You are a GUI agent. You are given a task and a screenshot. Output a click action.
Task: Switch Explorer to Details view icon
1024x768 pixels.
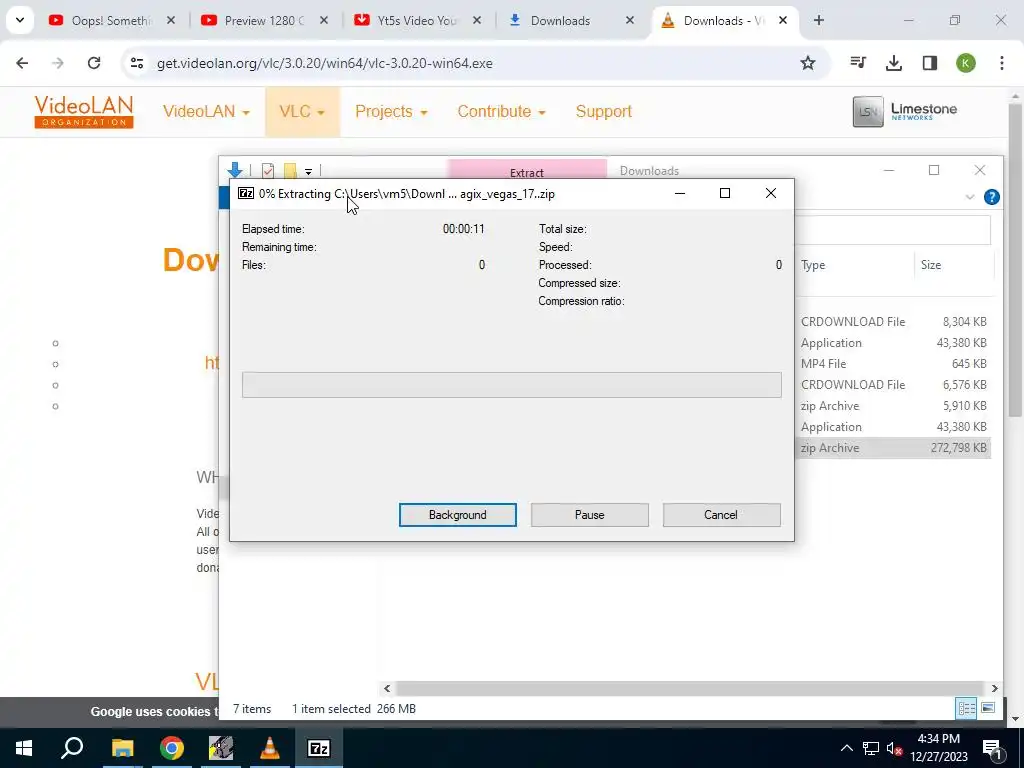pos(966,709)
